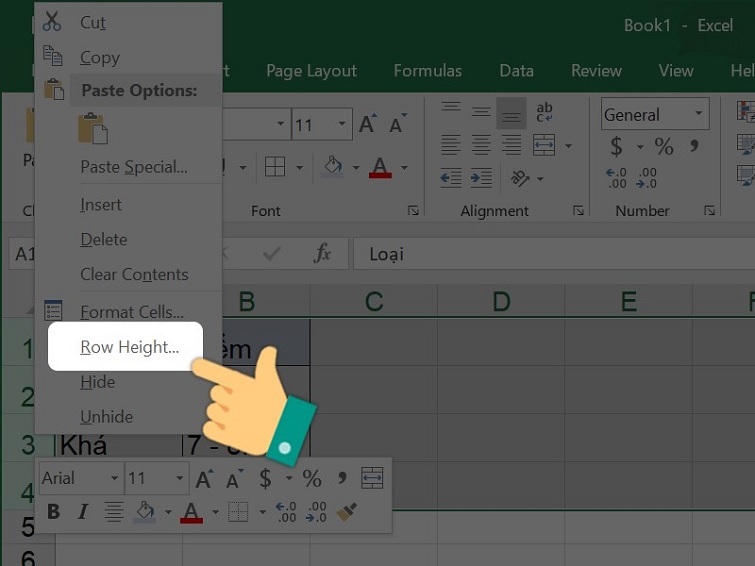Click the formula bar showing Loại

[554, 253]
